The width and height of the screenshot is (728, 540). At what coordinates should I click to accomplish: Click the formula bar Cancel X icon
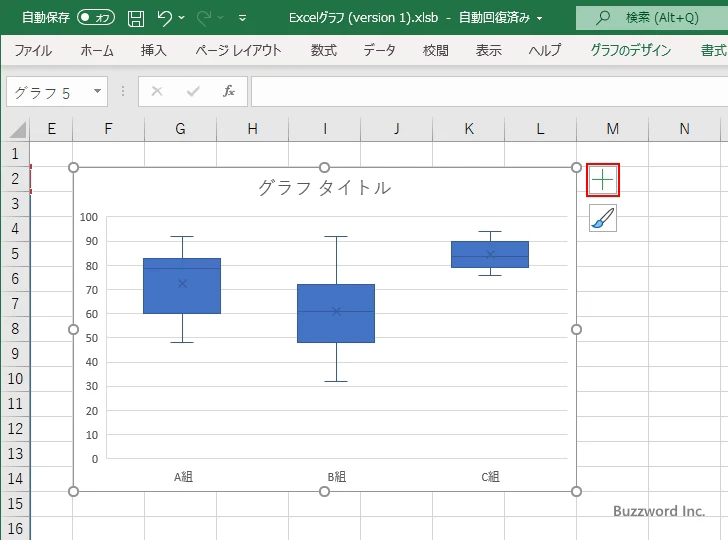pyautogui.click(x=157, y=91)
